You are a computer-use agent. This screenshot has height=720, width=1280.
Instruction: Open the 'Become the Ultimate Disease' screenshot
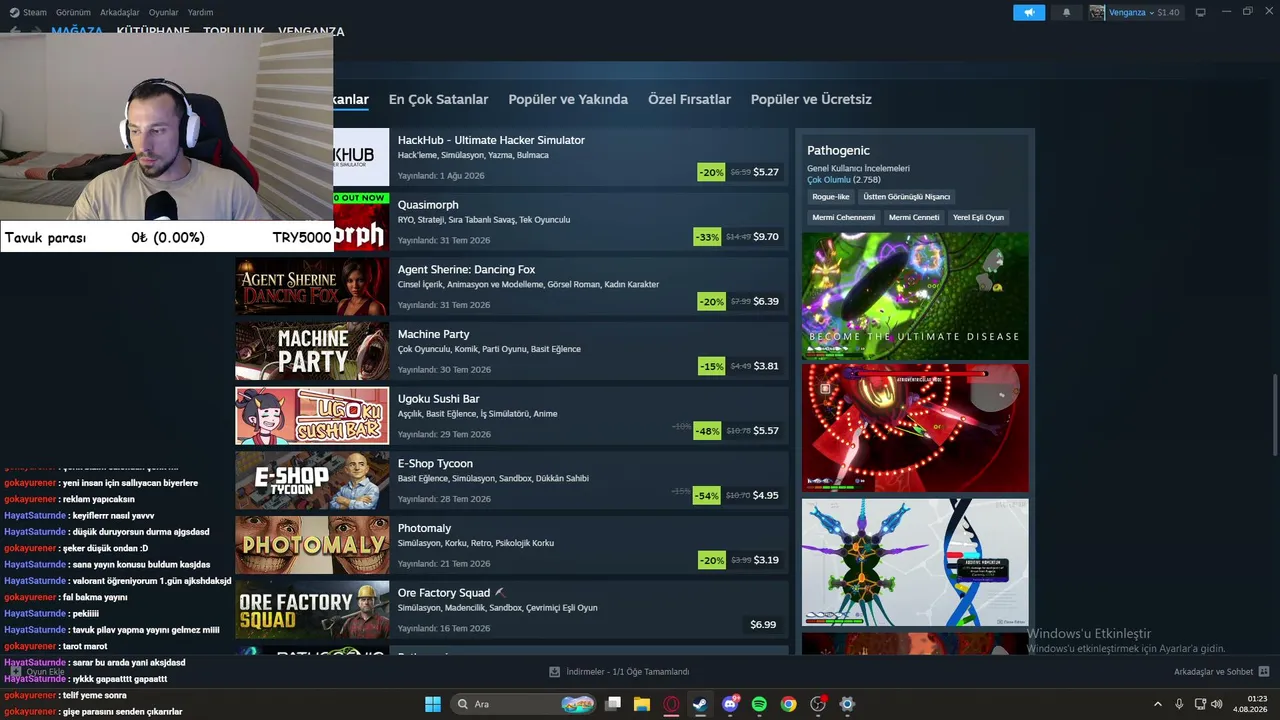click(x=915, y=296)
